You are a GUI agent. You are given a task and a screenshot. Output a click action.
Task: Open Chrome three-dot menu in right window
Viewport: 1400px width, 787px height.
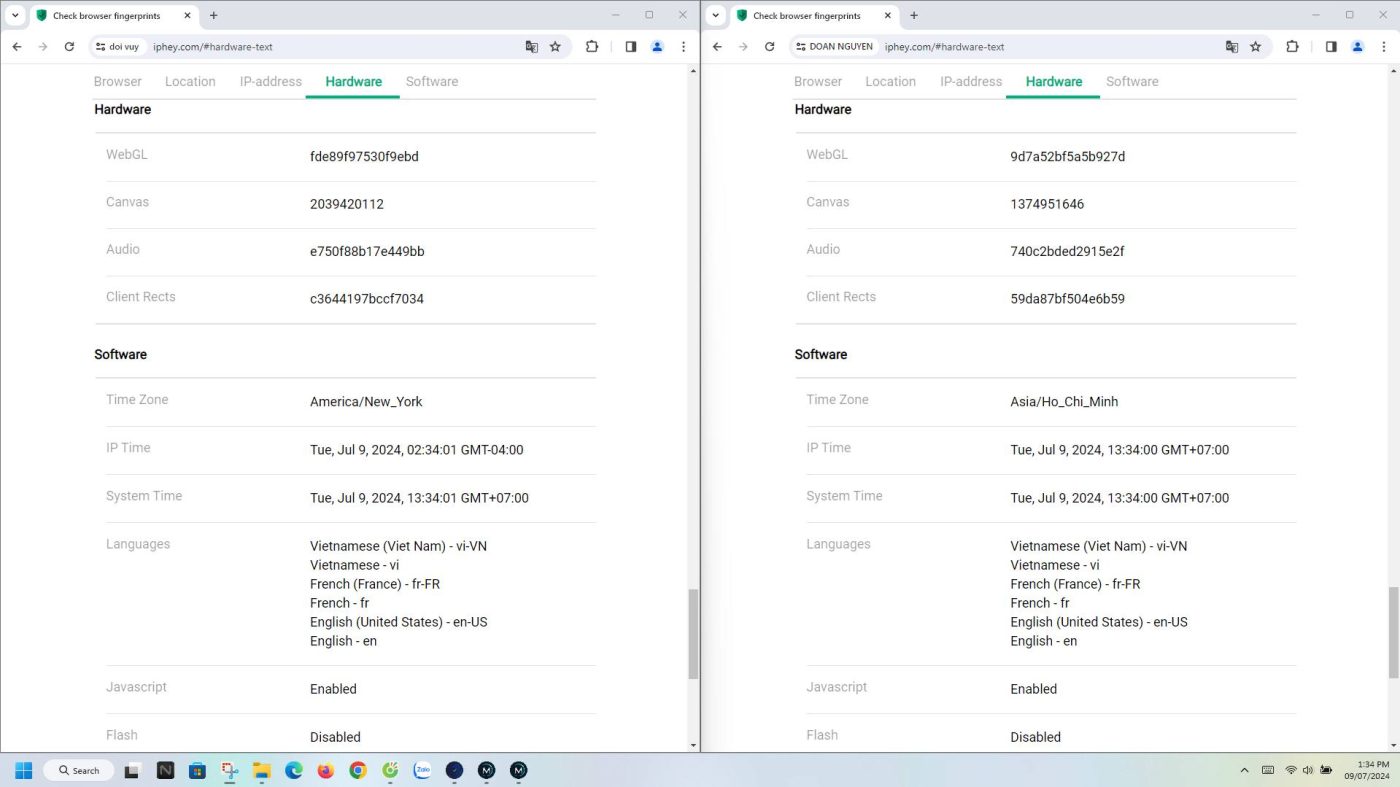tap(1383, 46)
